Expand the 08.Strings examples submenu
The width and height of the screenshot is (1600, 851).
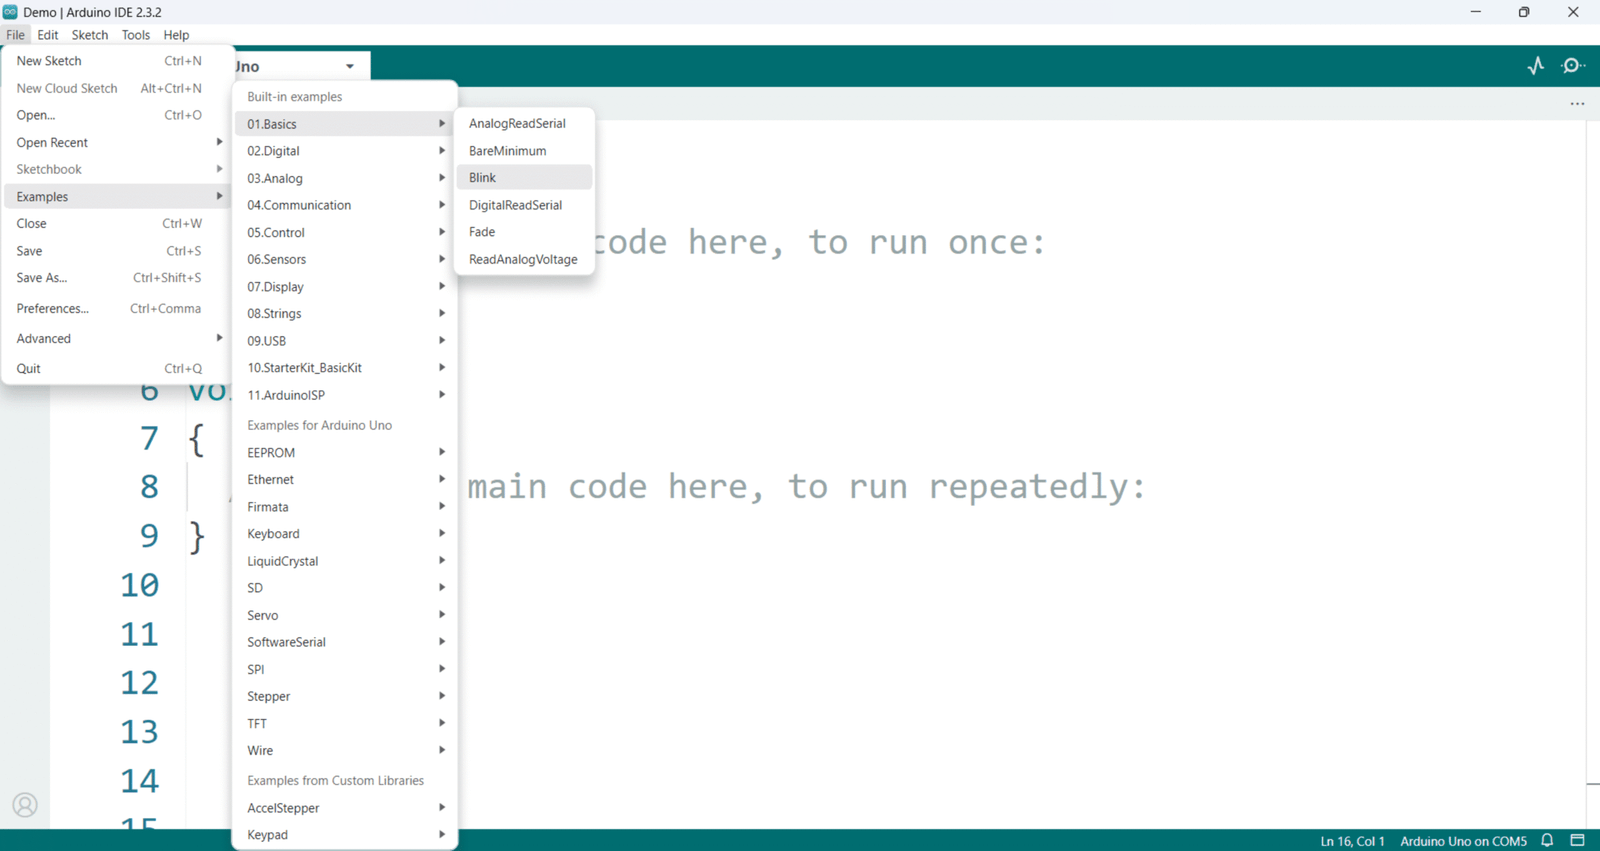pos(345,313)
